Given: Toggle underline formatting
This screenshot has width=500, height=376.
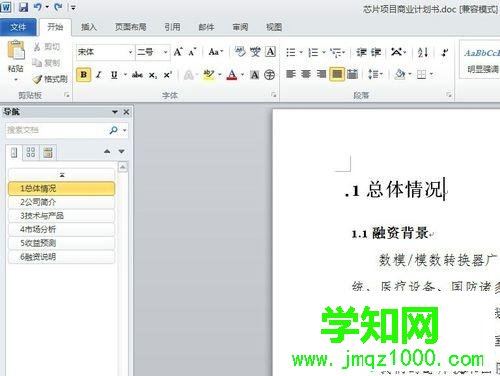Looking at the screenshot, I should point(114,75).
